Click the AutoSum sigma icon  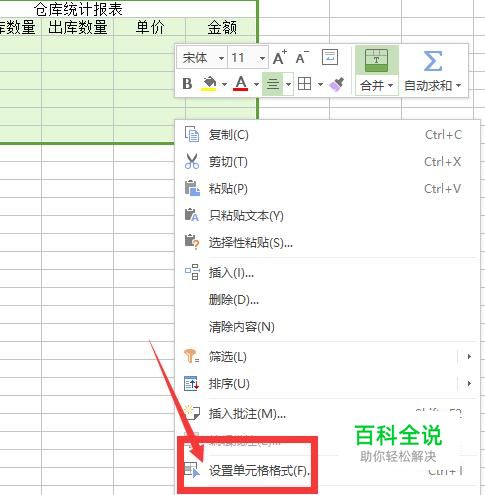coord(433,61)
